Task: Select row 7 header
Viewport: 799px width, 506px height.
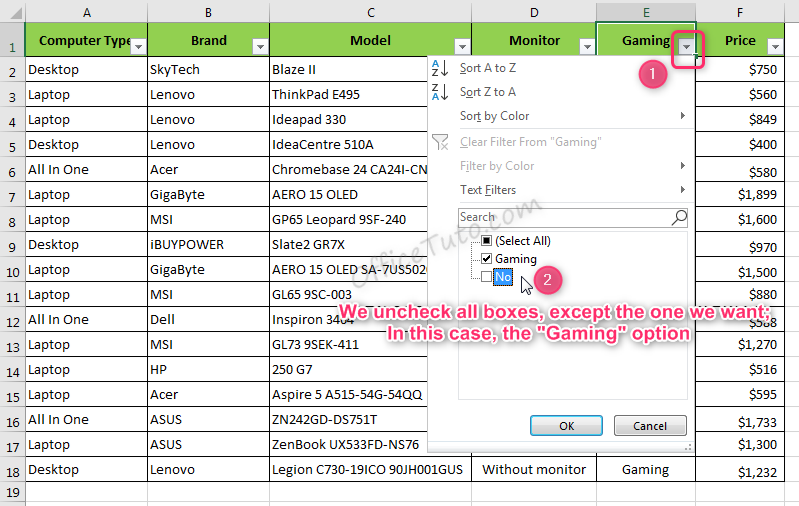Action: [x=12, y=195]
